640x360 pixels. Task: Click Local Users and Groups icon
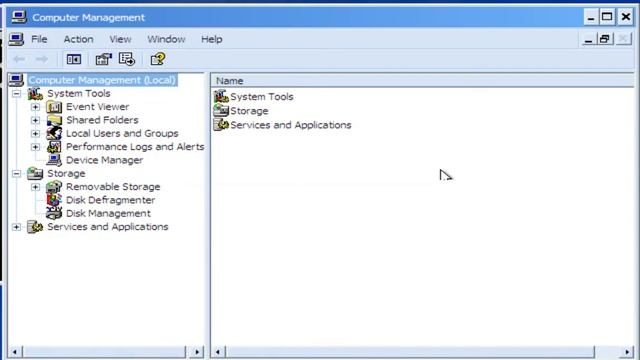click(x=54, y=133)
